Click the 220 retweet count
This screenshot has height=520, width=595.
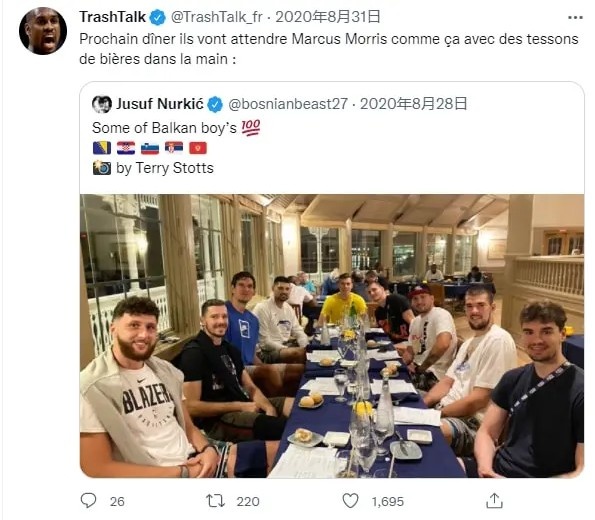click(248, 501)
